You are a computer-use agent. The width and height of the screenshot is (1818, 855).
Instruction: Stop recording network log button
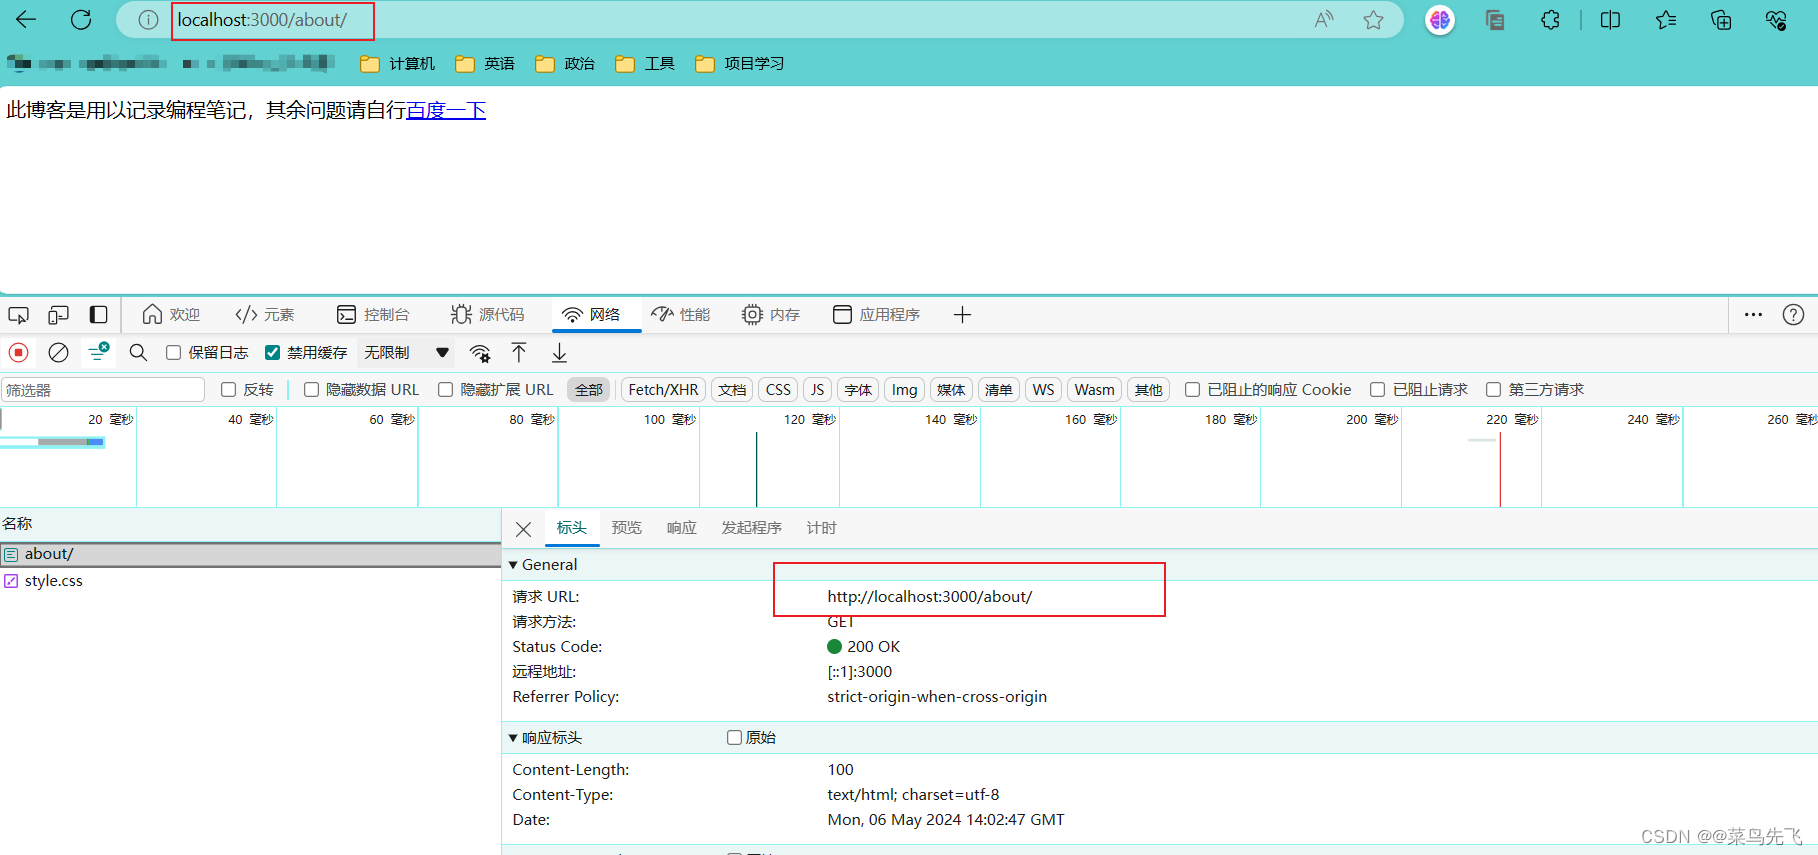(18, 352)
